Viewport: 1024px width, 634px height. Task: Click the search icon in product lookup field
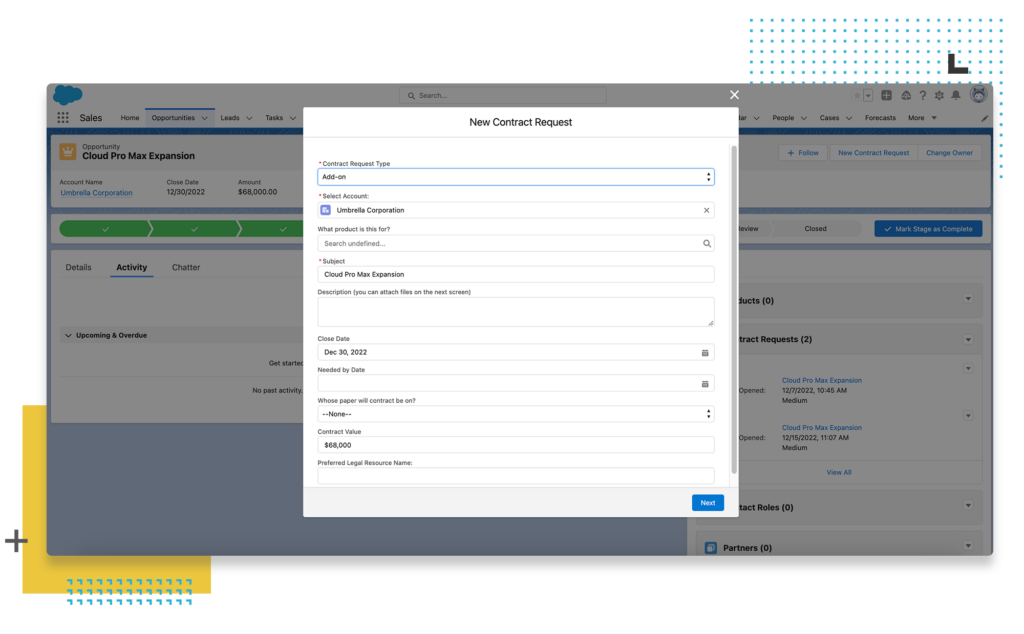706,243
